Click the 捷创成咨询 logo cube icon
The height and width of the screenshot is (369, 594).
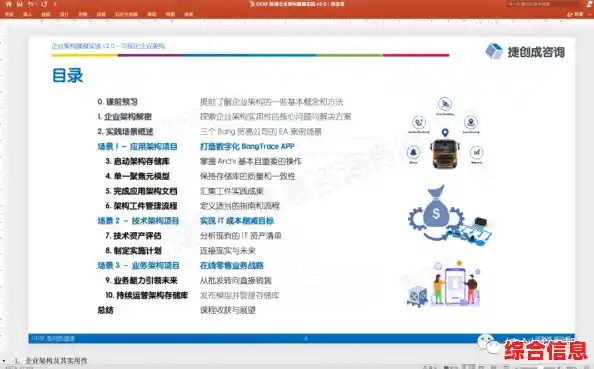[x=494, y=51]
